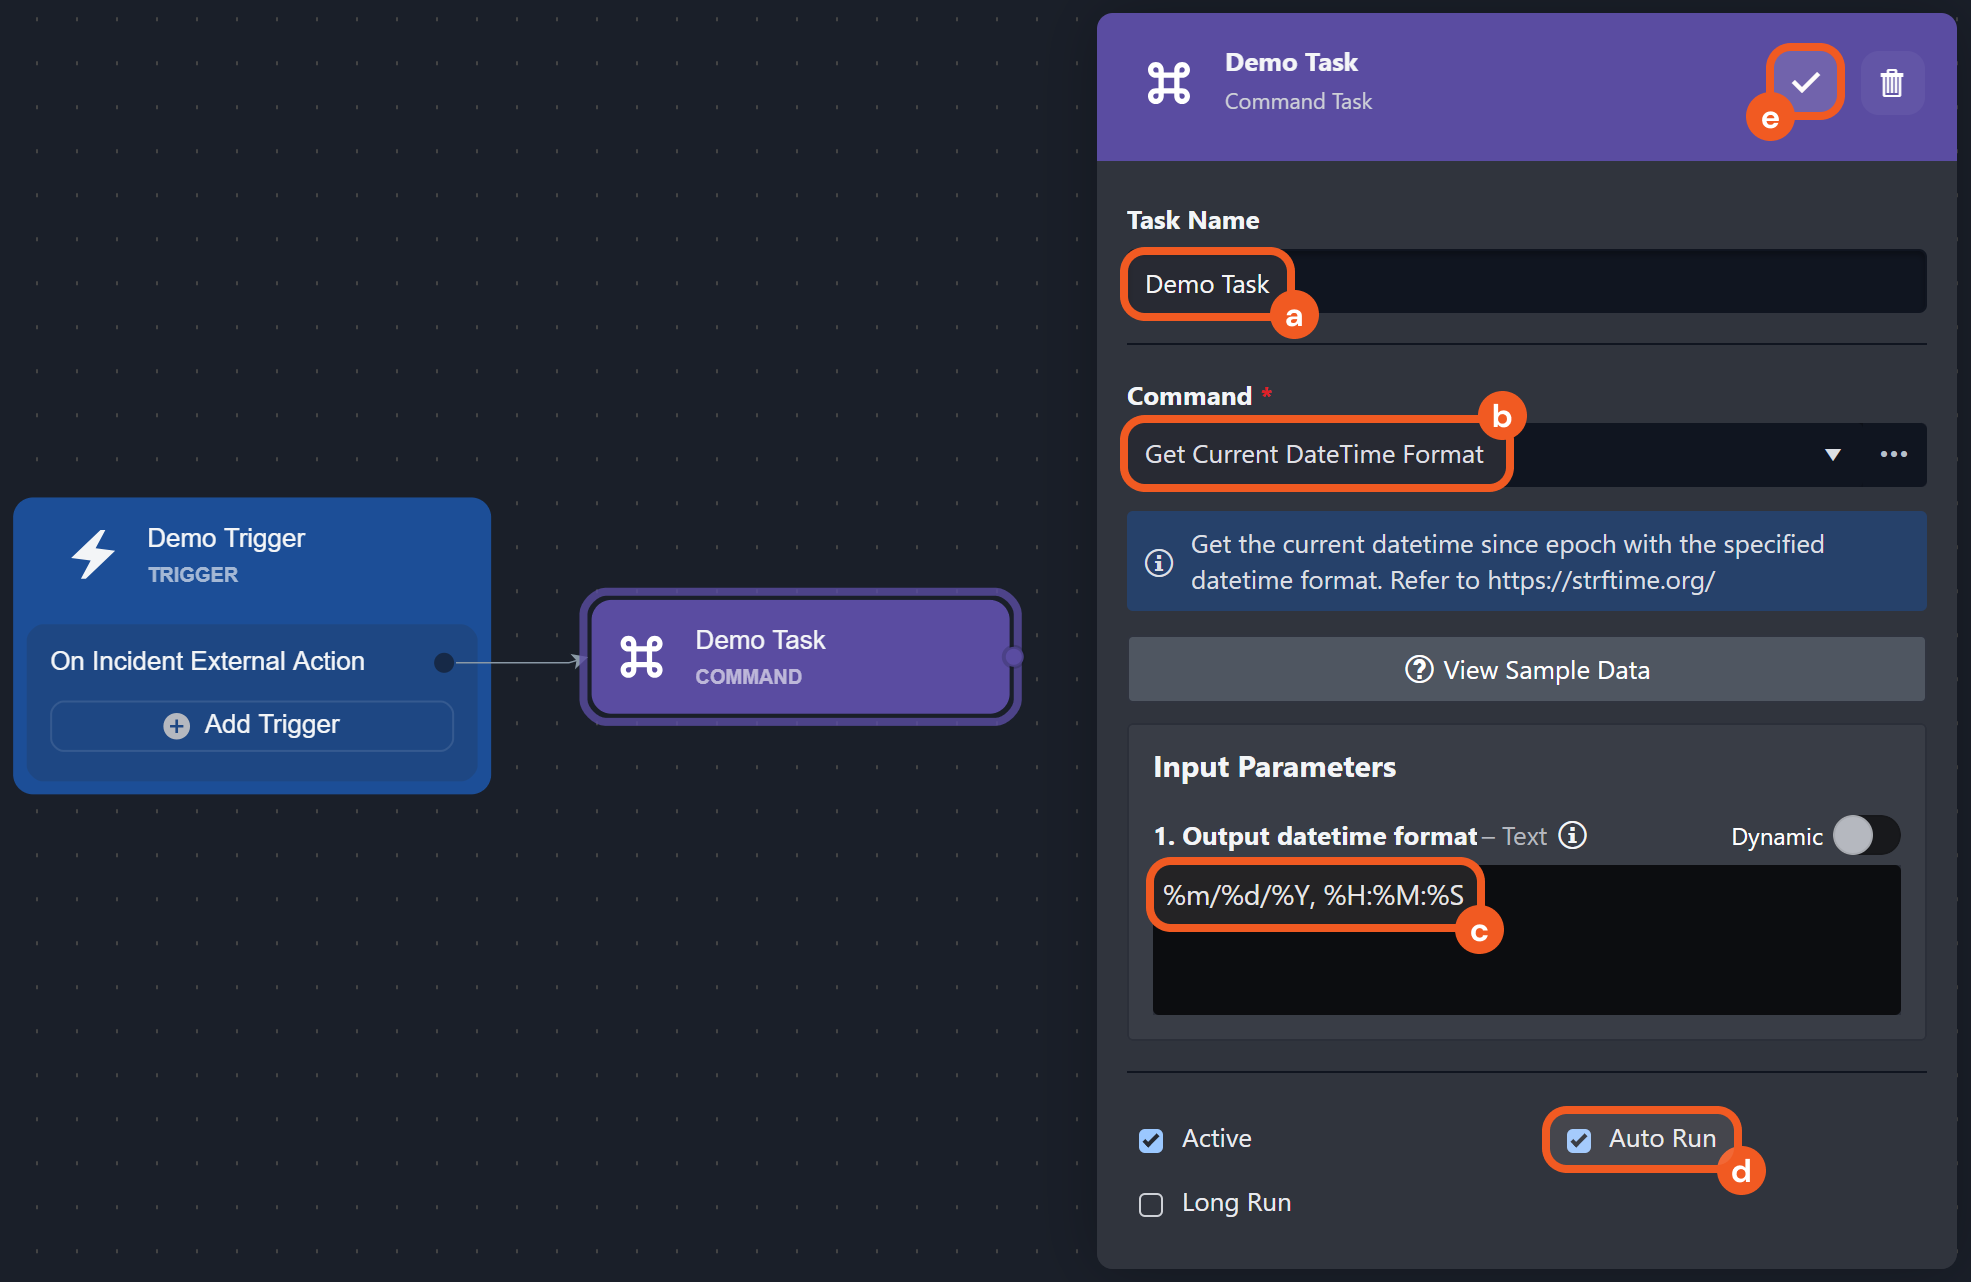Enable the Long Run checkbox
Image resolution: width=1971 pixels, height=1282 pixels.
click(x=1151, y=1204)
